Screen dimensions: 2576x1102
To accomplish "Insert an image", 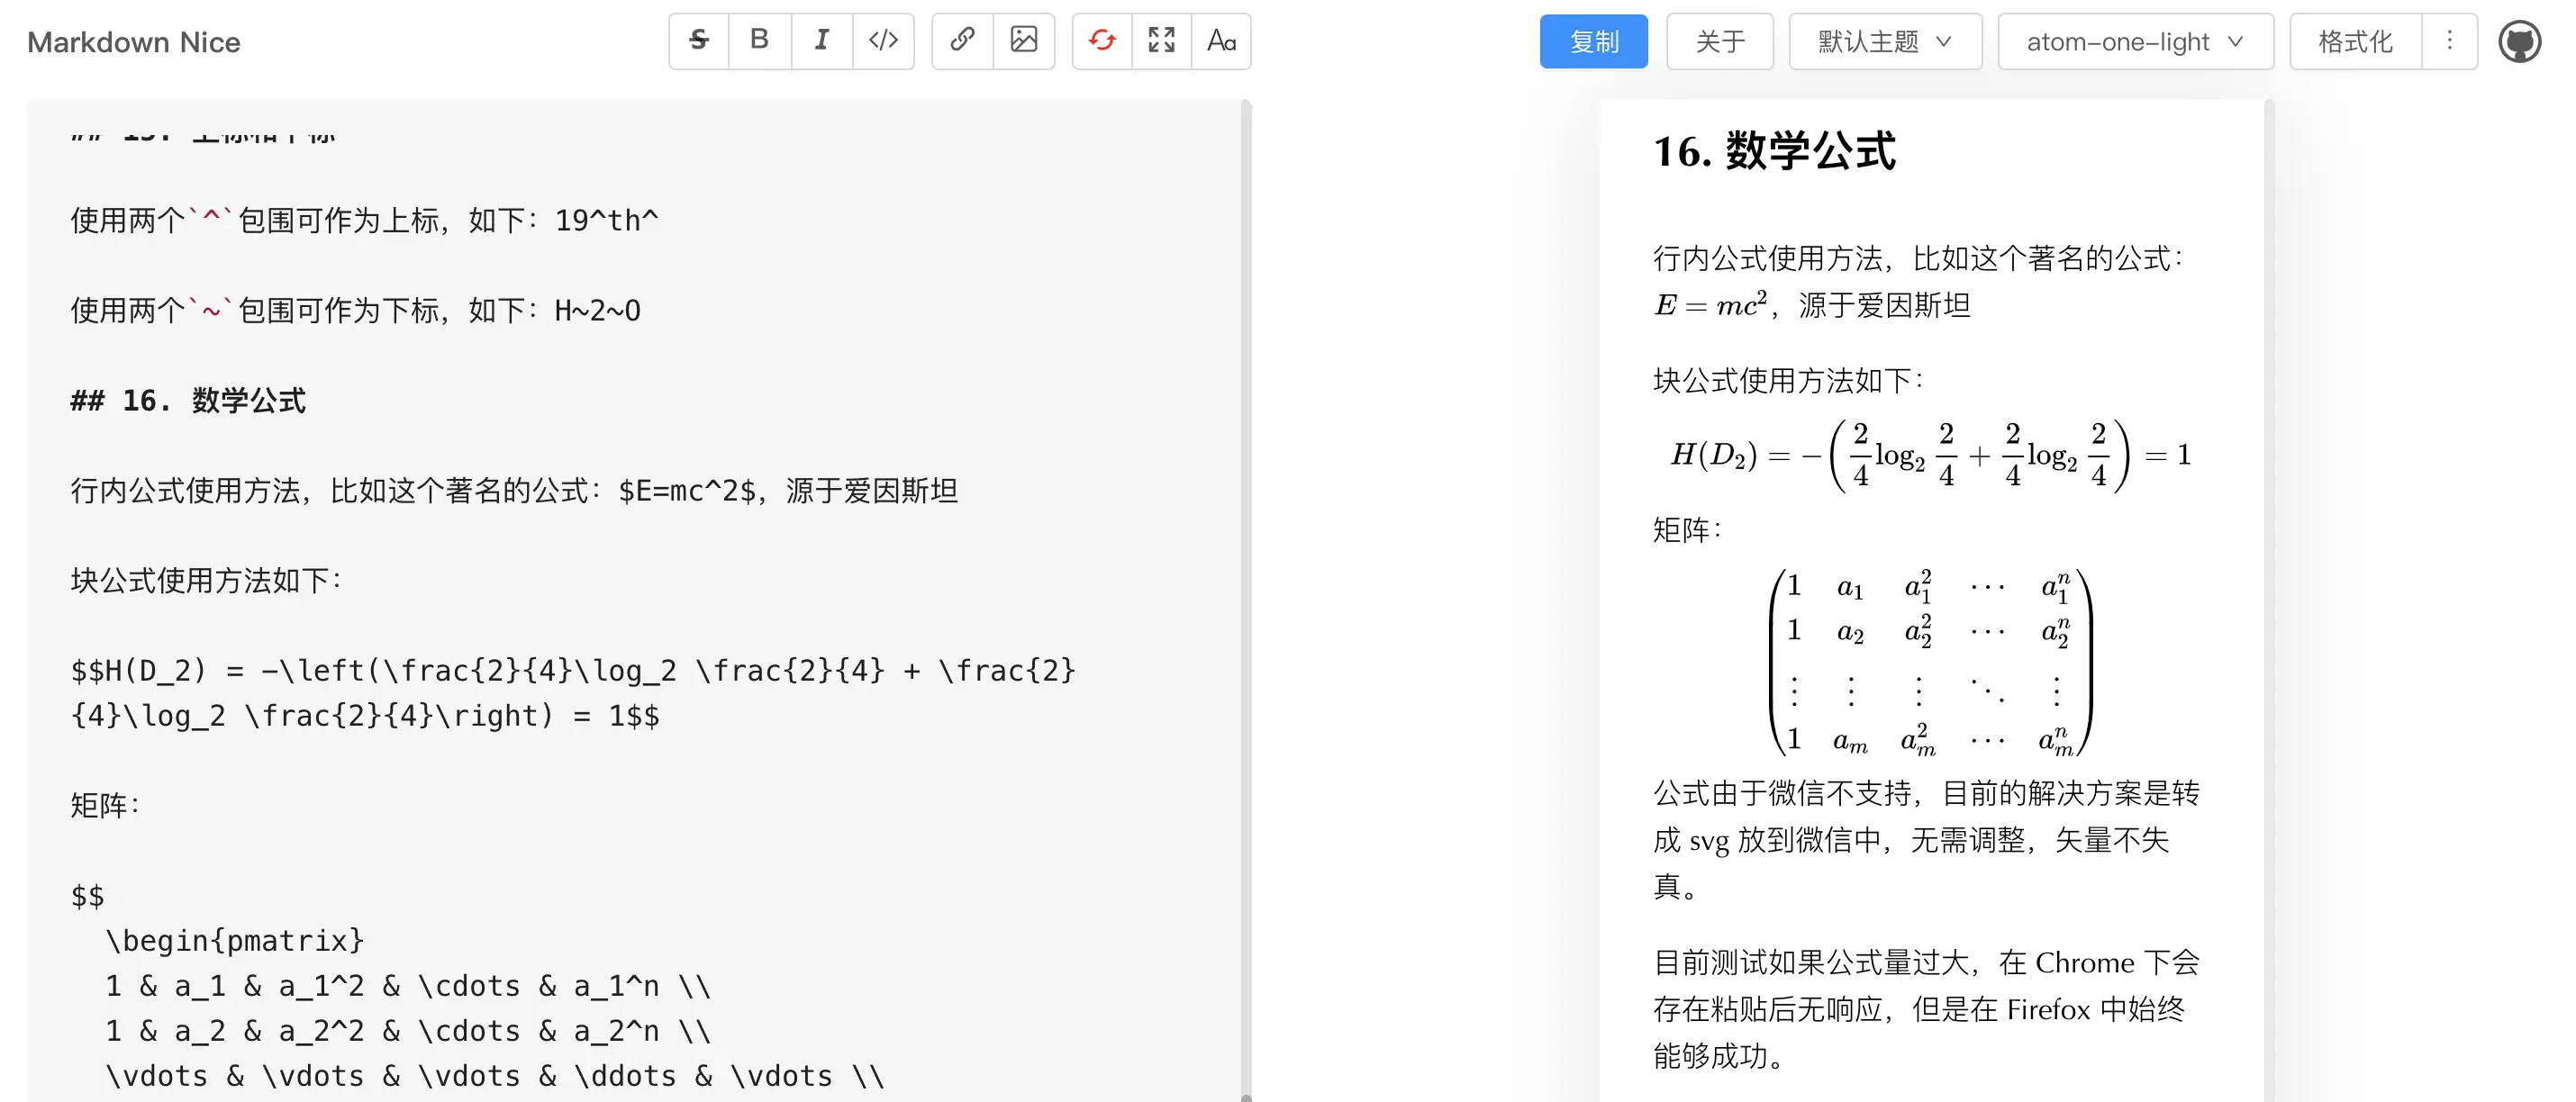I will point(1025,41).
